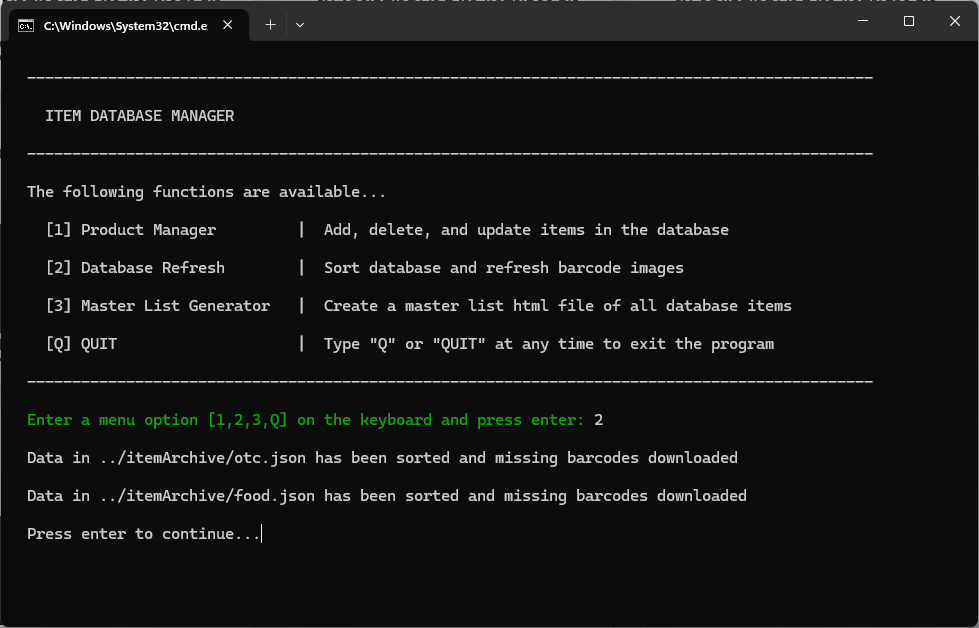Click the ITEM DATABASE MANAGER heading

tap(139, 116)
